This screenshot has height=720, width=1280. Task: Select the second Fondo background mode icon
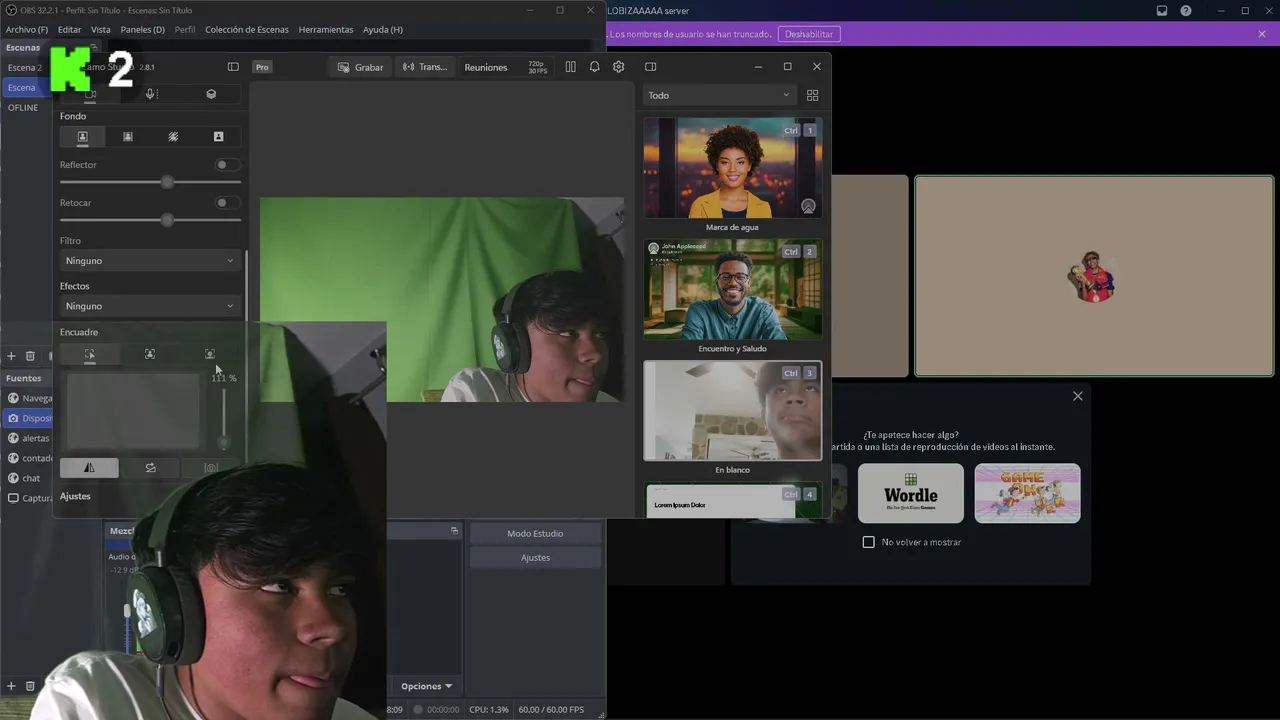(128, 136)
